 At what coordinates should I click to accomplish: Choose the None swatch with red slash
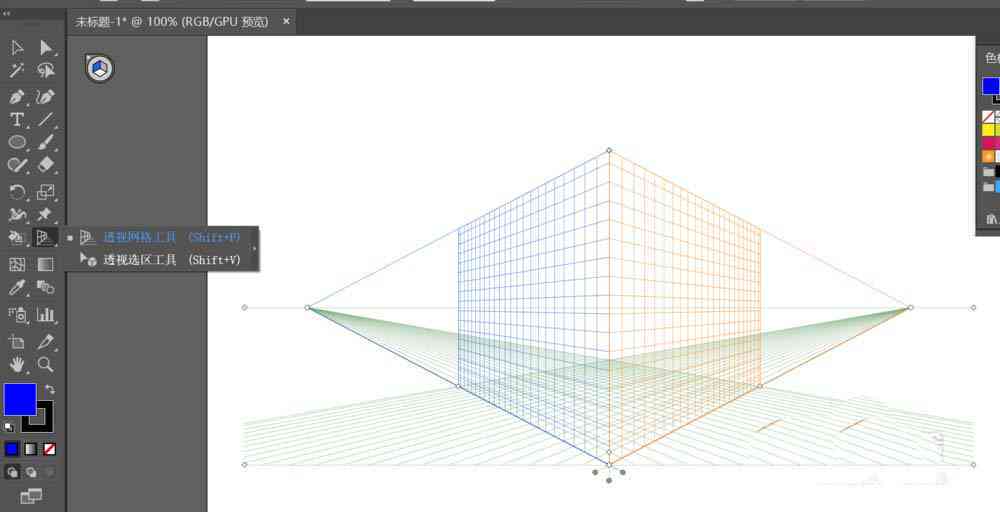pyautogui.click(x=989, y=117)
